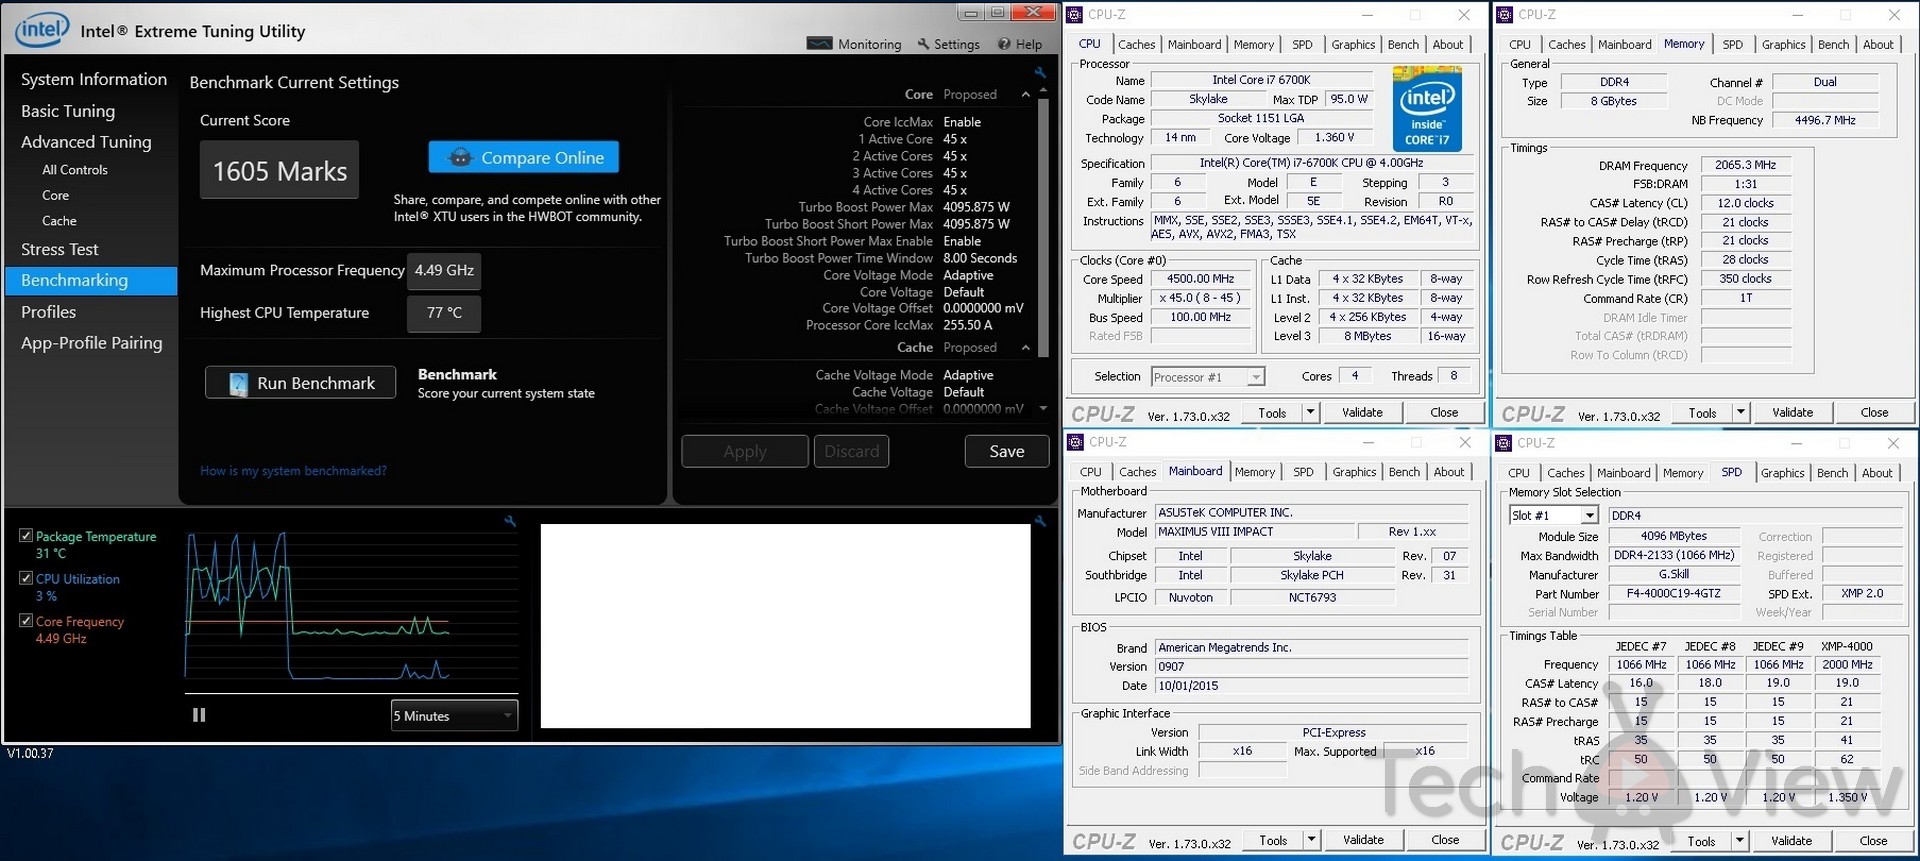
Task: Open Stress Test in XTU sidebar
Action: 60,249
